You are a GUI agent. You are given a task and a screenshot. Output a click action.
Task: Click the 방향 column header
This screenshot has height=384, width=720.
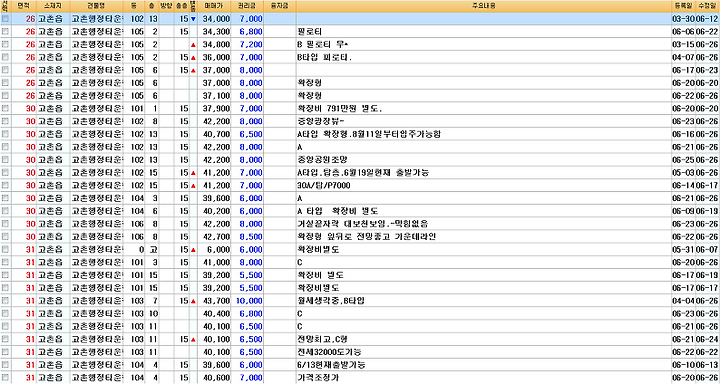coord(165,6)
